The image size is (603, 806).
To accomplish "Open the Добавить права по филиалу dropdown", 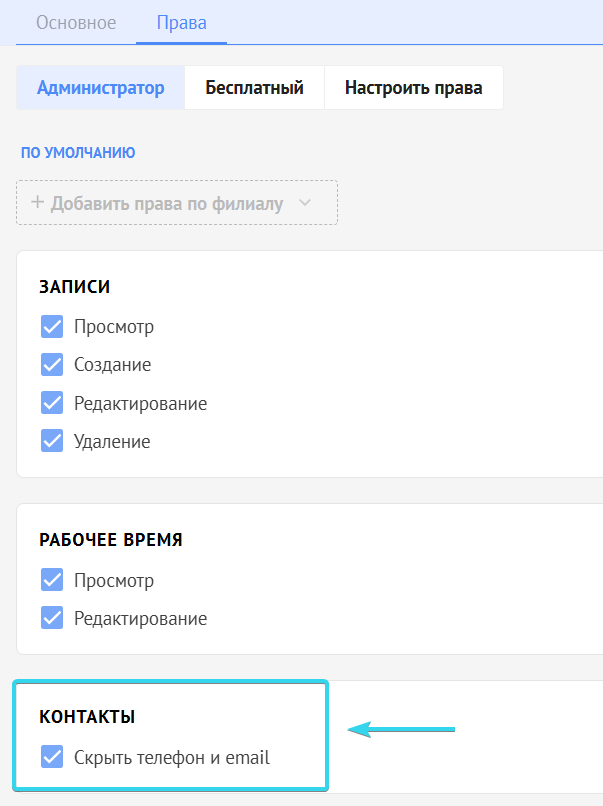I will coord(177,203).
